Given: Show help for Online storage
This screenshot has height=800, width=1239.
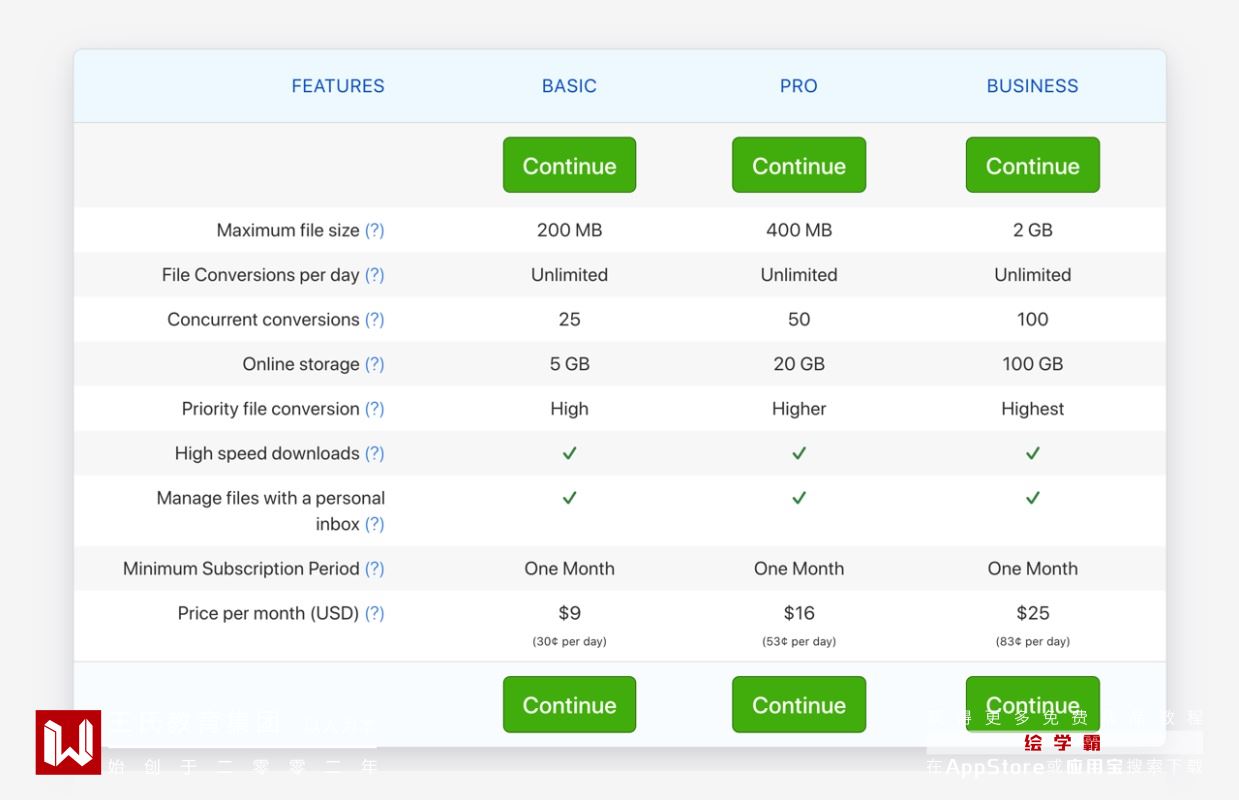Looking at the screenshot, I should (374, 364).
